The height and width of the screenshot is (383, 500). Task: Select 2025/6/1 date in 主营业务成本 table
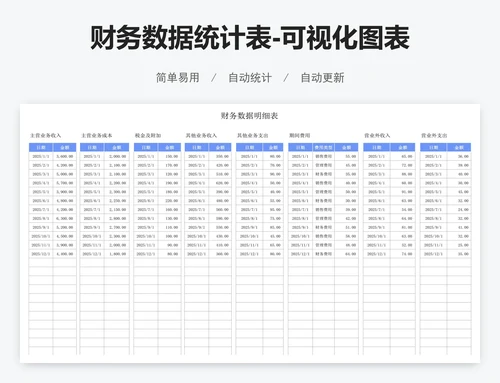click(x=92, y=201)
